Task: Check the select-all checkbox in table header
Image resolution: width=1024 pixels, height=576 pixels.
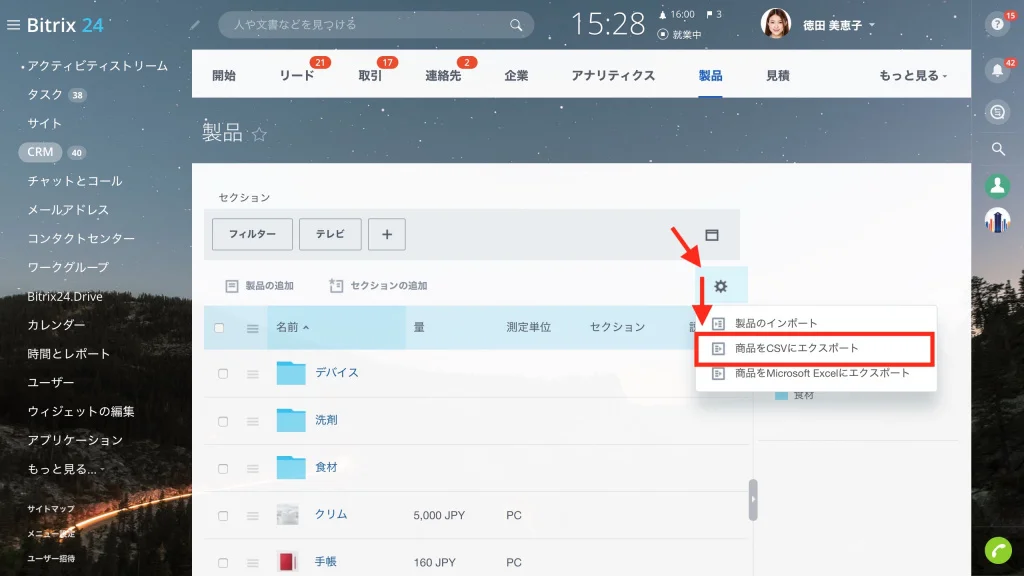Action: point(219,328)
